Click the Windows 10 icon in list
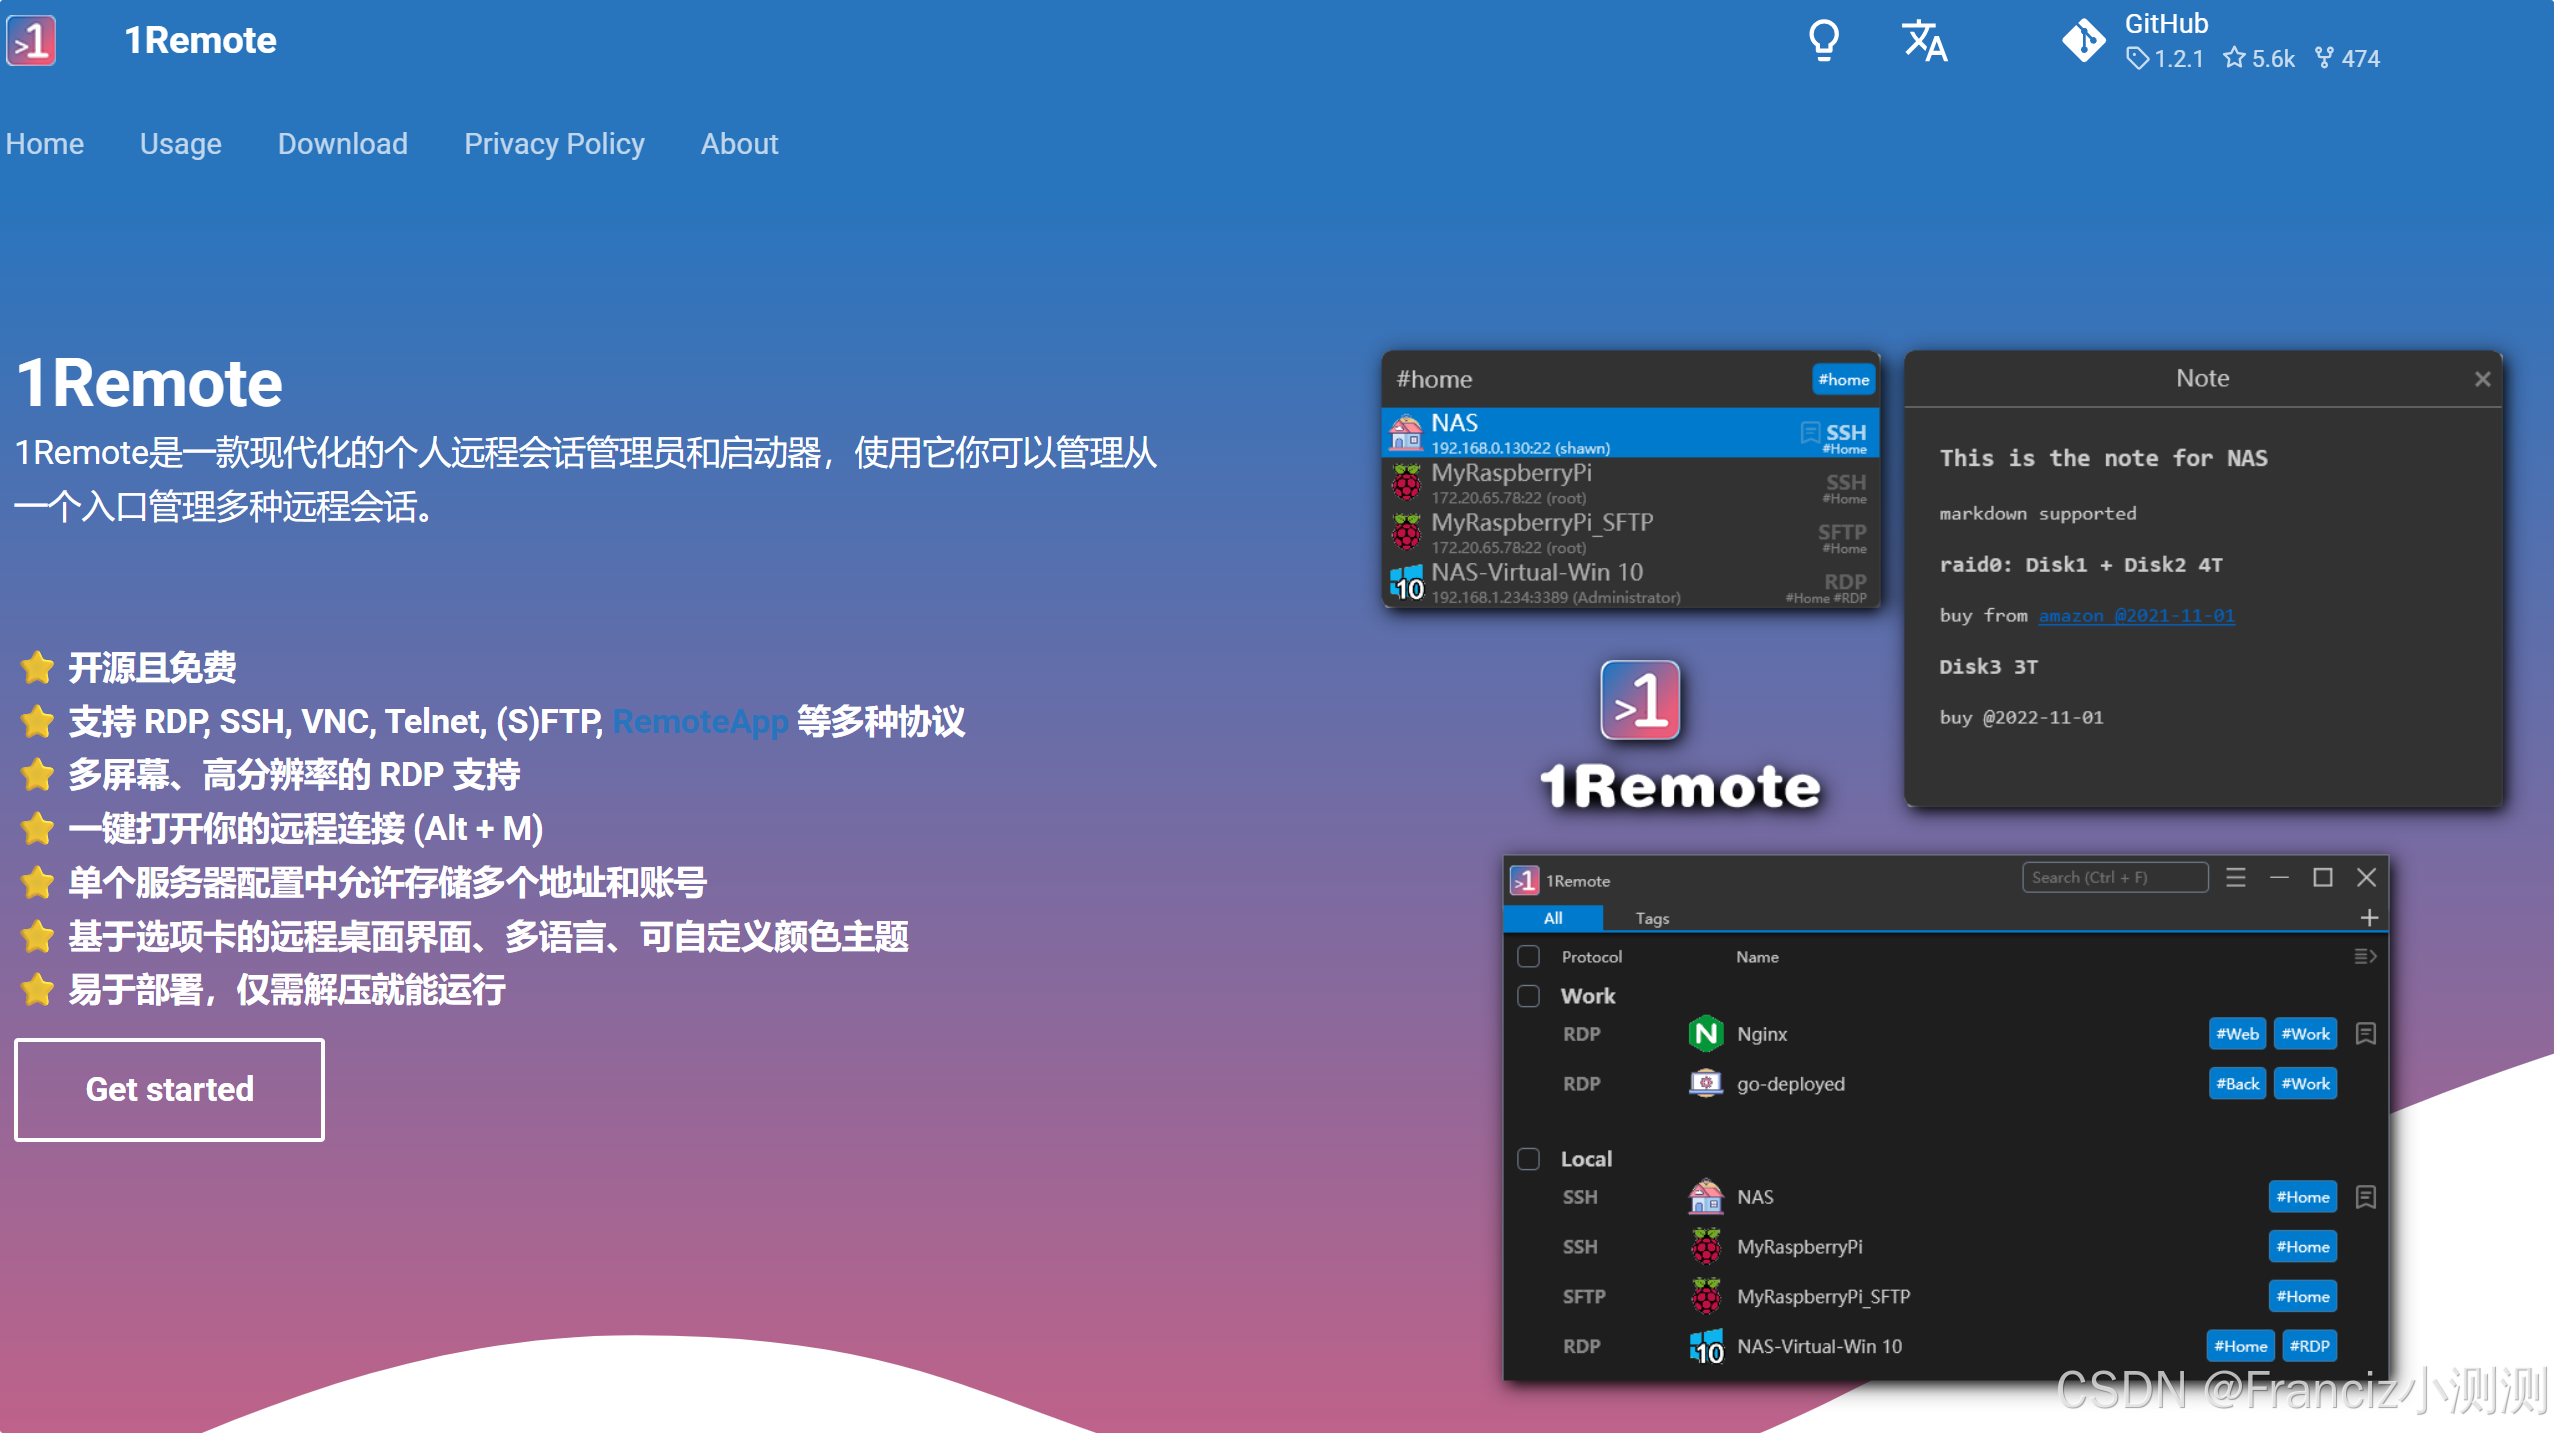 click(1705, 1347)
